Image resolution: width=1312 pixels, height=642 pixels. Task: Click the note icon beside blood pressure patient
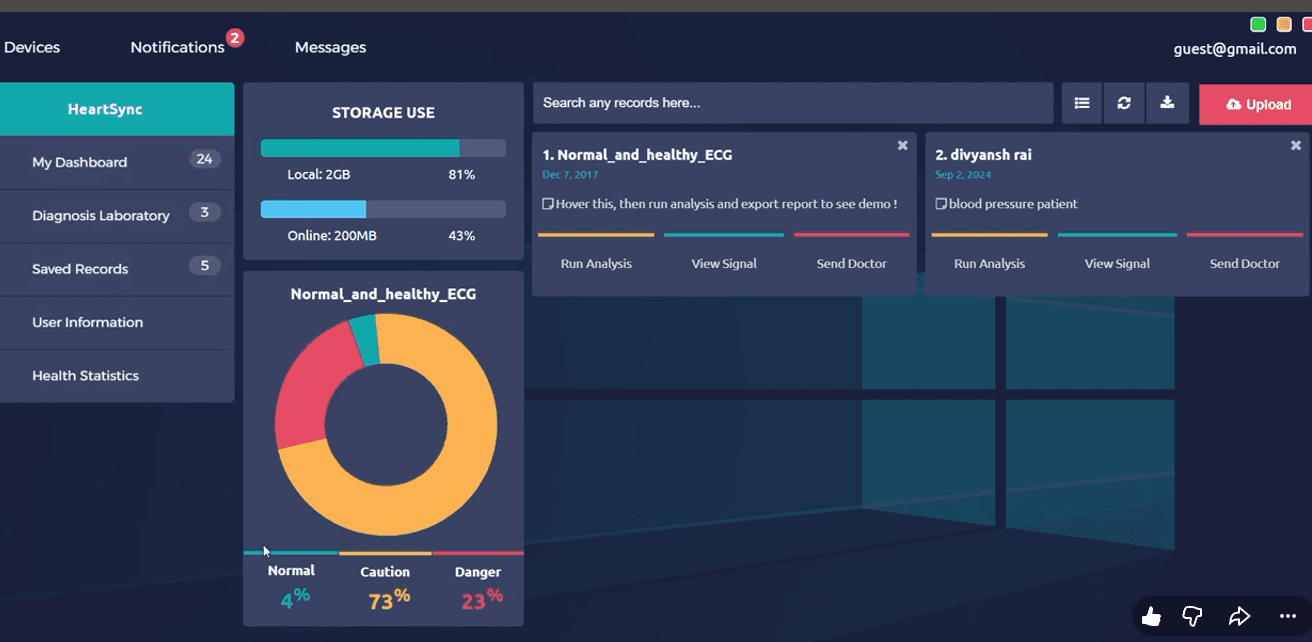pos(940,204)
